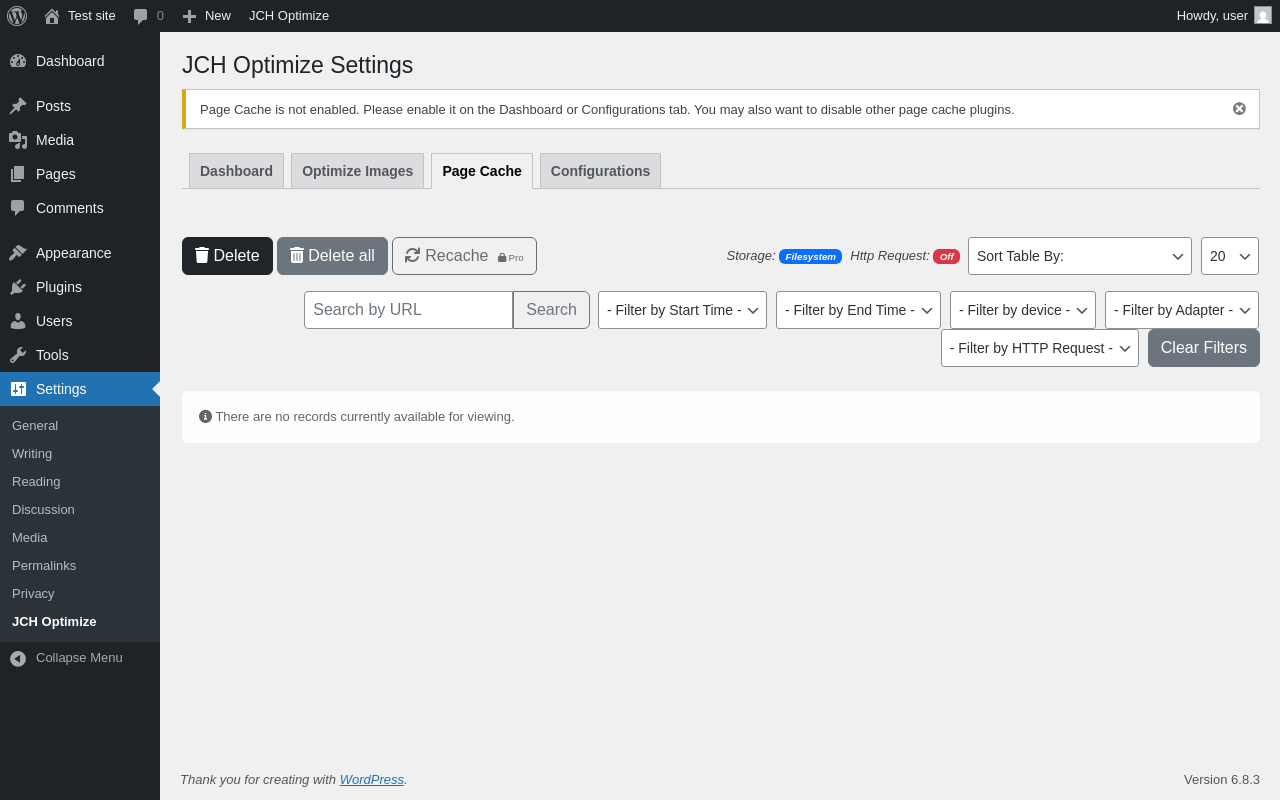1280x800 pixels.
Task: Click the Pro lock icon on Recache
Action: (502, 258)
